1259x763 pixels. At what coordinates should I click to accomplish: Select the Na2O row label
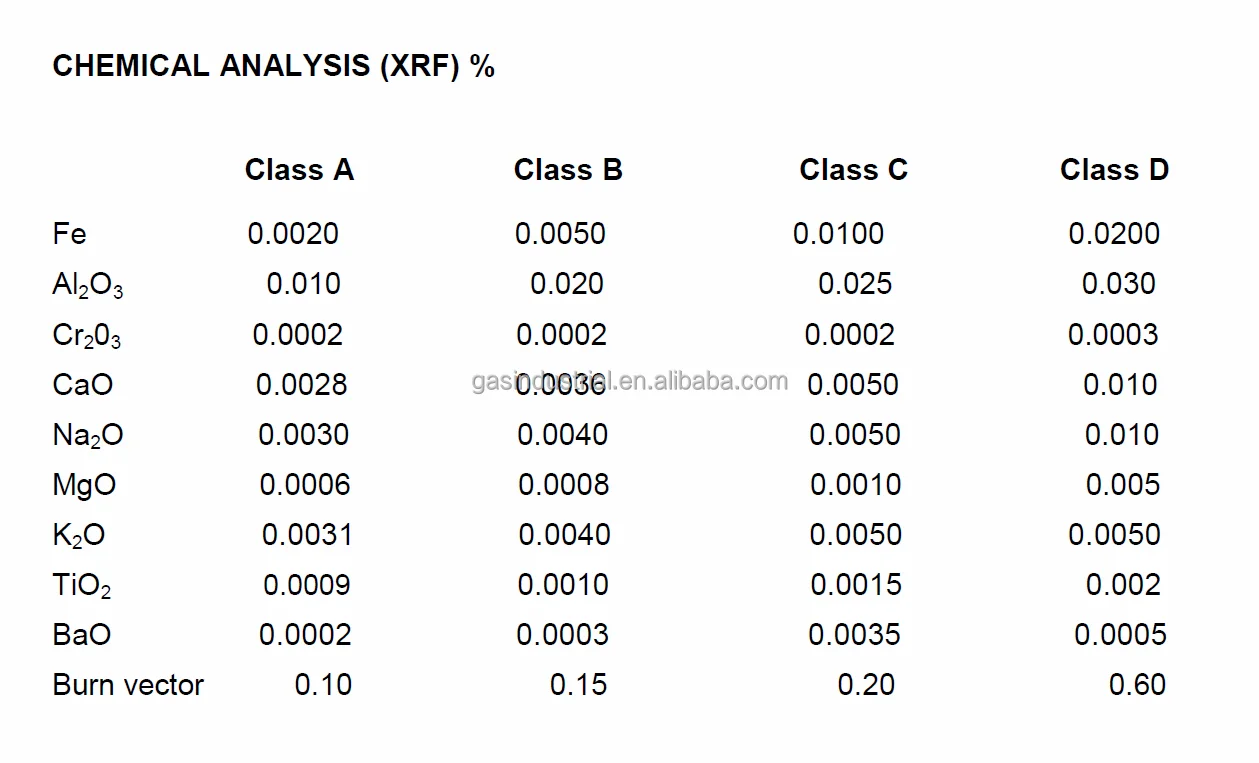tap(87, 436)
